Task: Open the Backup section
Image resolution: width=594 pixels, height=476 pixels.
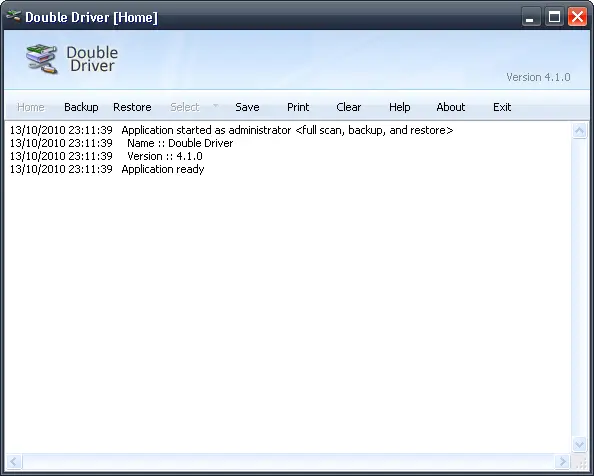Action: click(81, 107)
